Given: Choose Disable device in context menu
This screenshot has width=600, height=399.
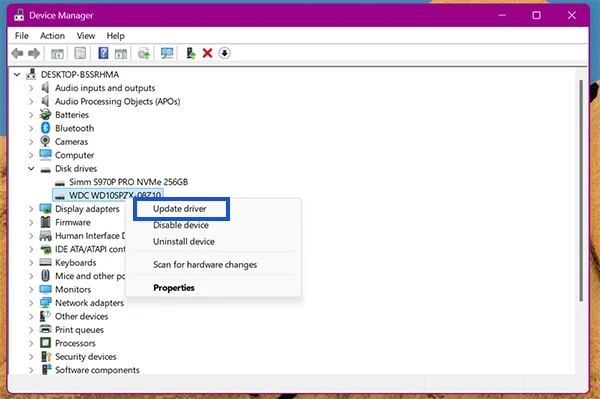Looking at the screenshot, I should pos(181,225).
